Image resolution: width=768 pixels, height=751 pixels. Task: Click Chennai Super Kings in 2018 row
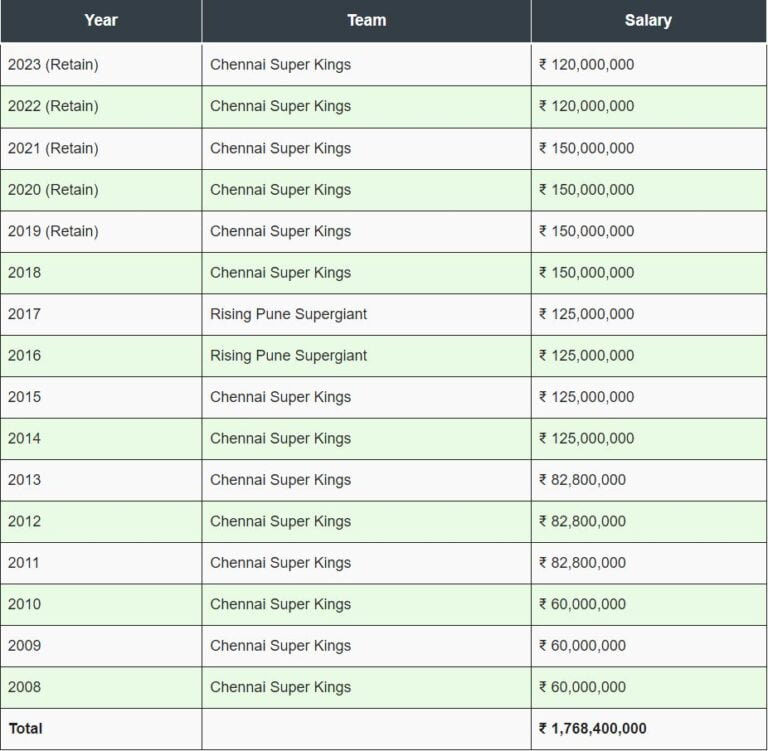[x=281, y=273]
